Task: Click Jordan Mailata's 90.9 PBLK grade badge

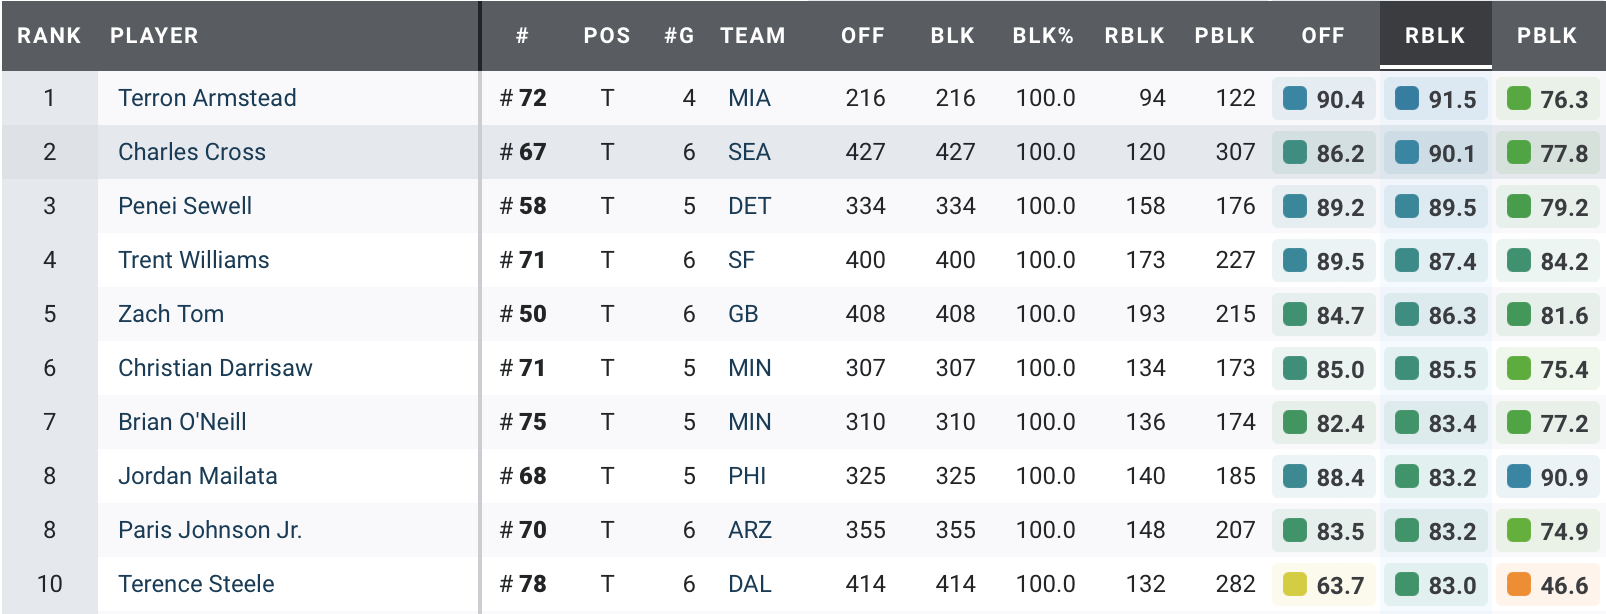Action: 1550,477
